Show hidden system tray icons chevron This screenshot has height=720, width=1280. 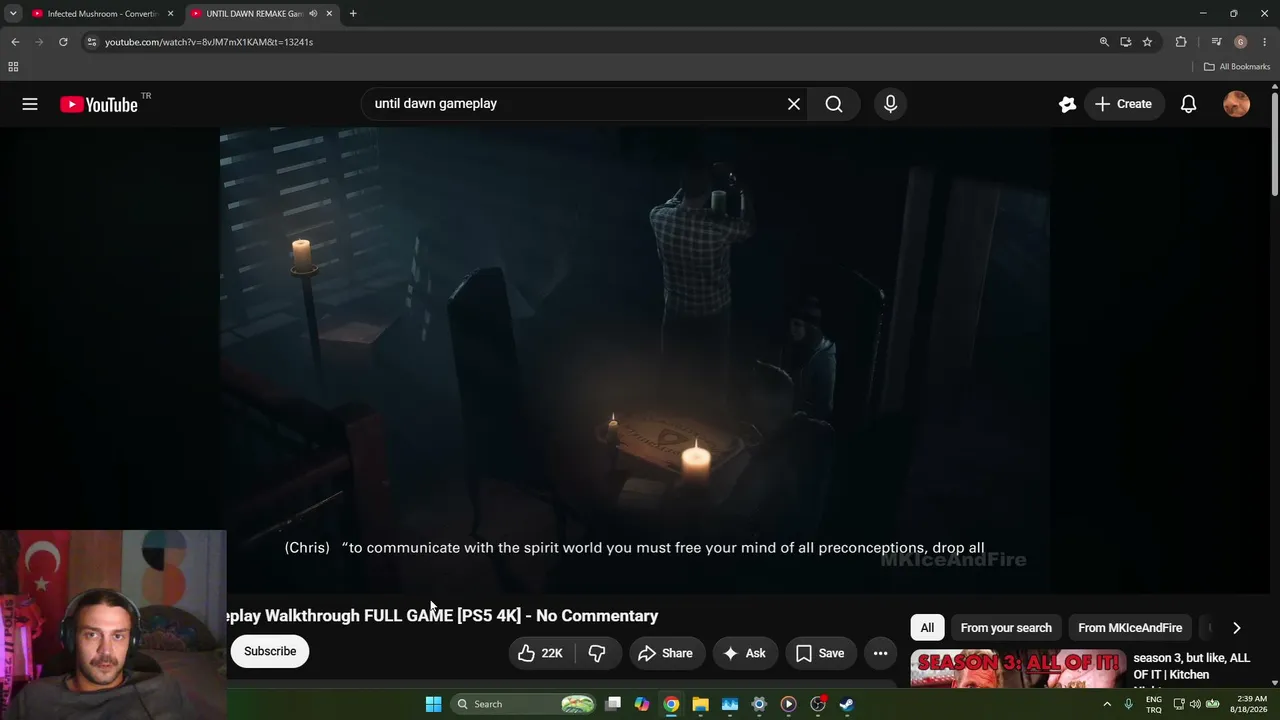pos(1107,704)
